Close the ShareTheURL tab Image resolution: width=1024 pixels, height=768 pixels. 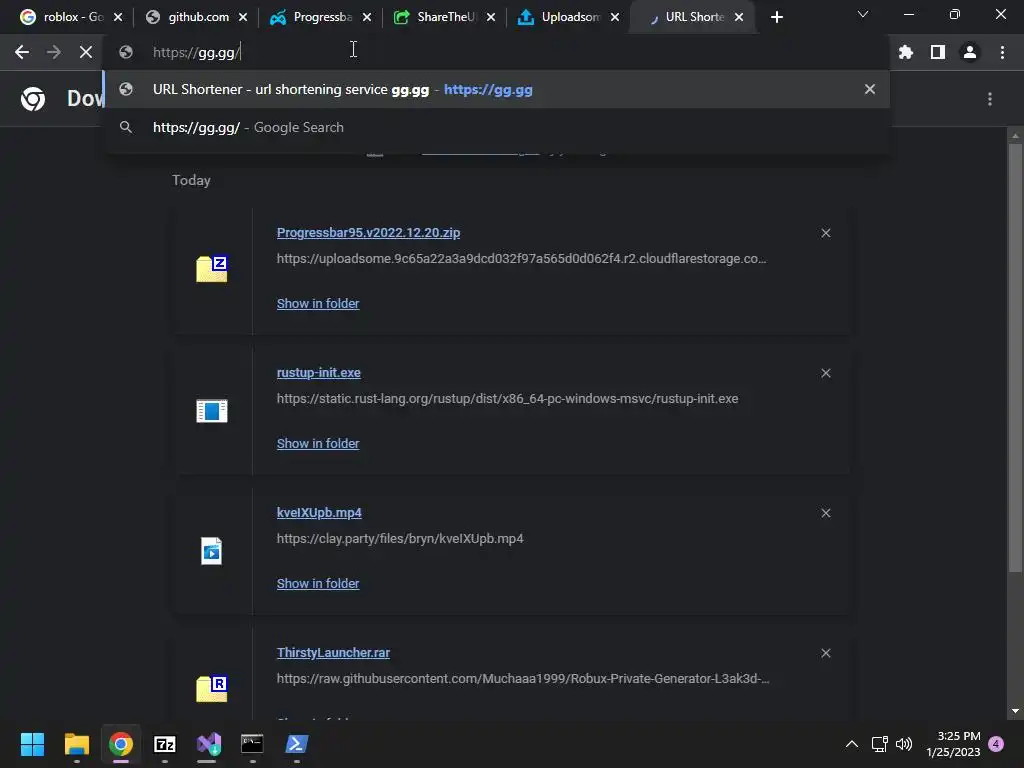[x=491, y=18]
